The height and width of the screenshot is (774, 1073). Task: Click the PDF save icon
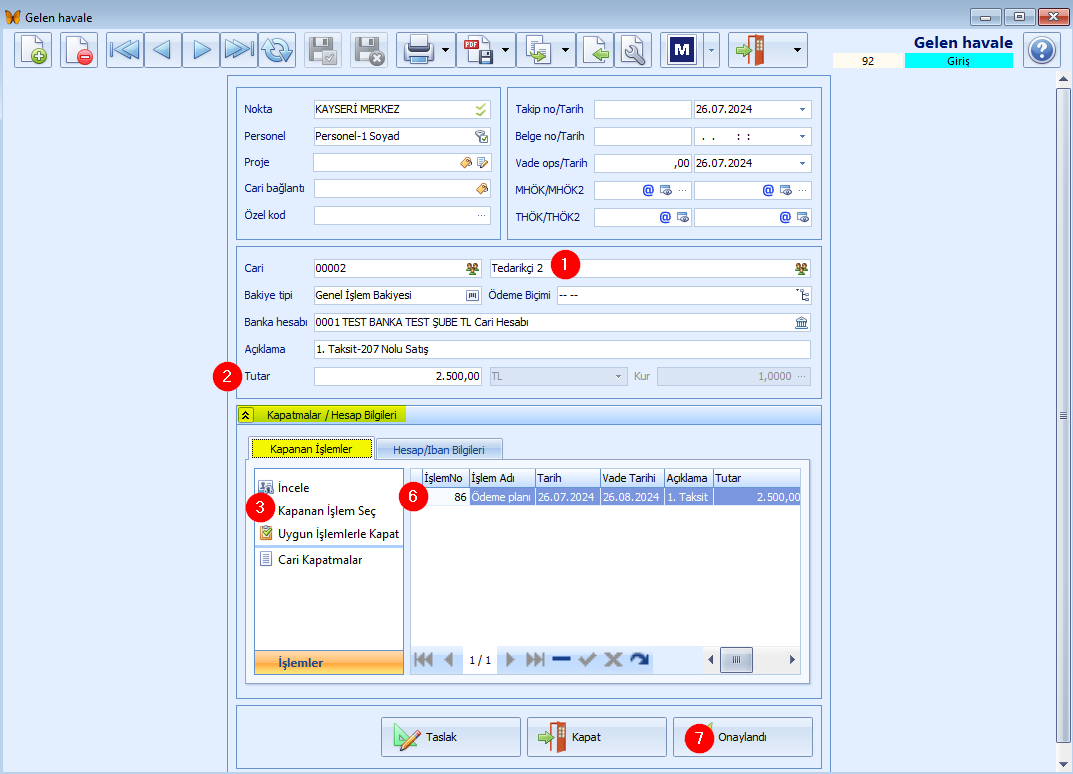pyautogui.click(x=478, y=50)
